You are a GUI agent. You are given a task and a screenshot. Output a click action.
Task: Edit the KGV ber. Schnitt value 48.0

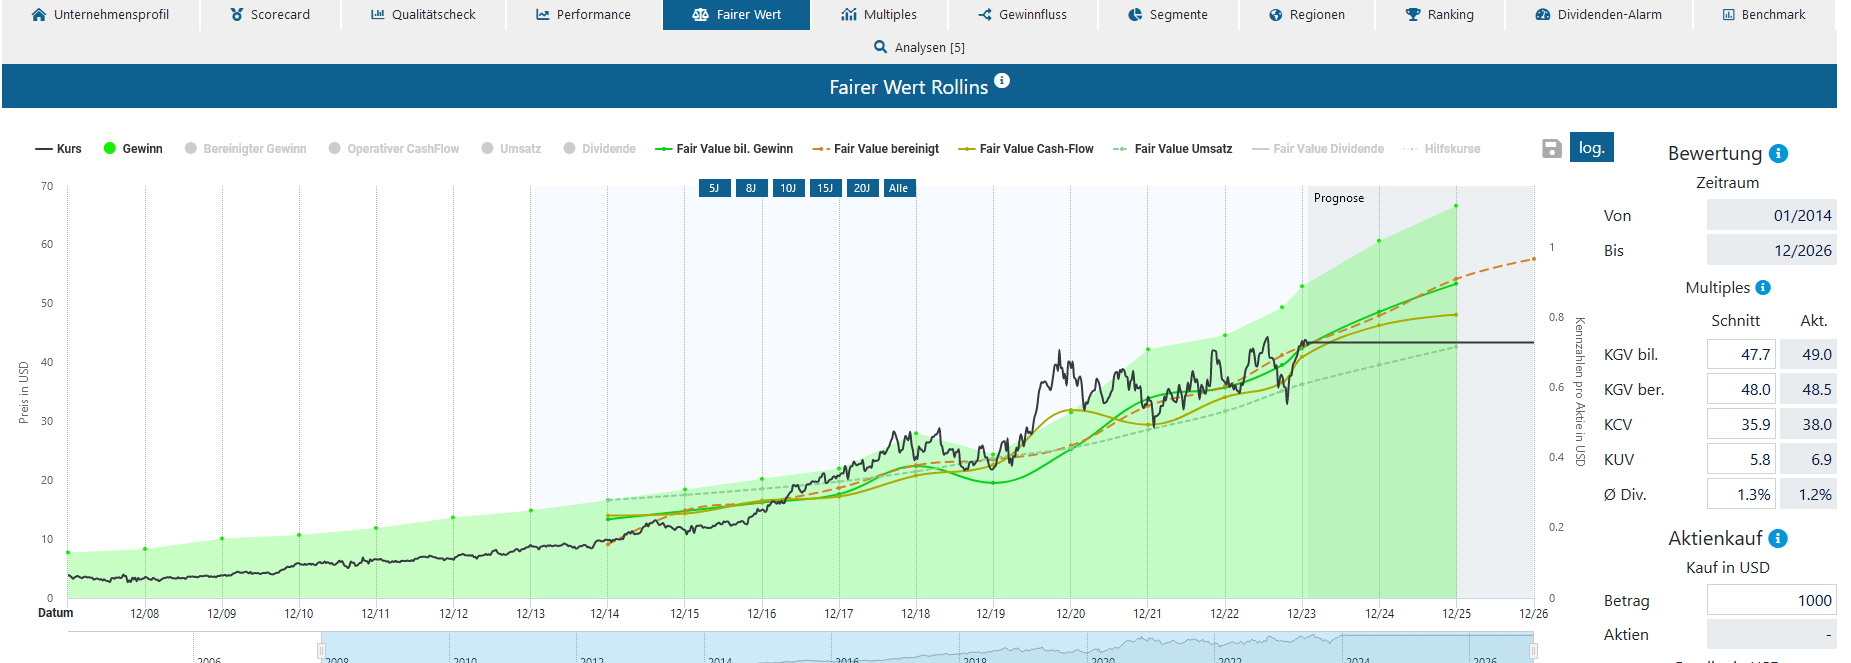click(1741, 389)
